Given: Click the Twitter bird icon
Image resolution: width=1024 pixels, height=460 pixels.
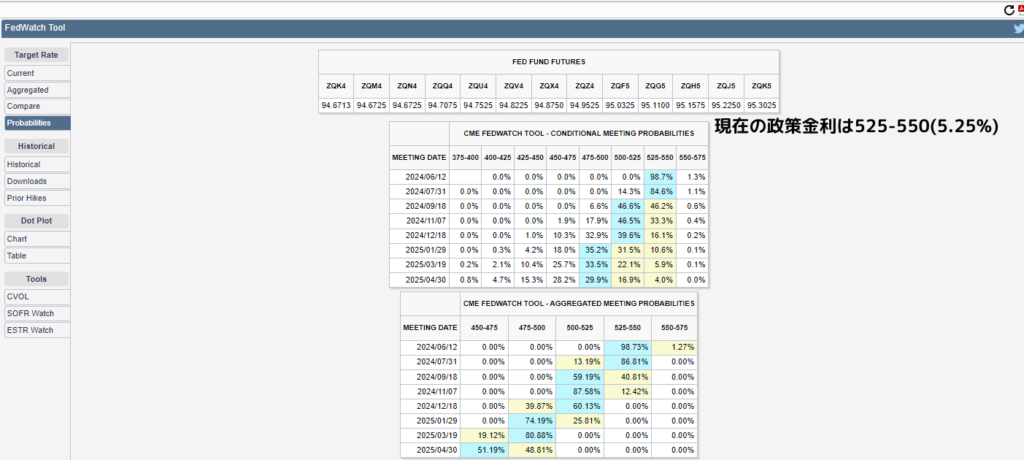Looking at the screenshot, I should tap(1017, 28).
